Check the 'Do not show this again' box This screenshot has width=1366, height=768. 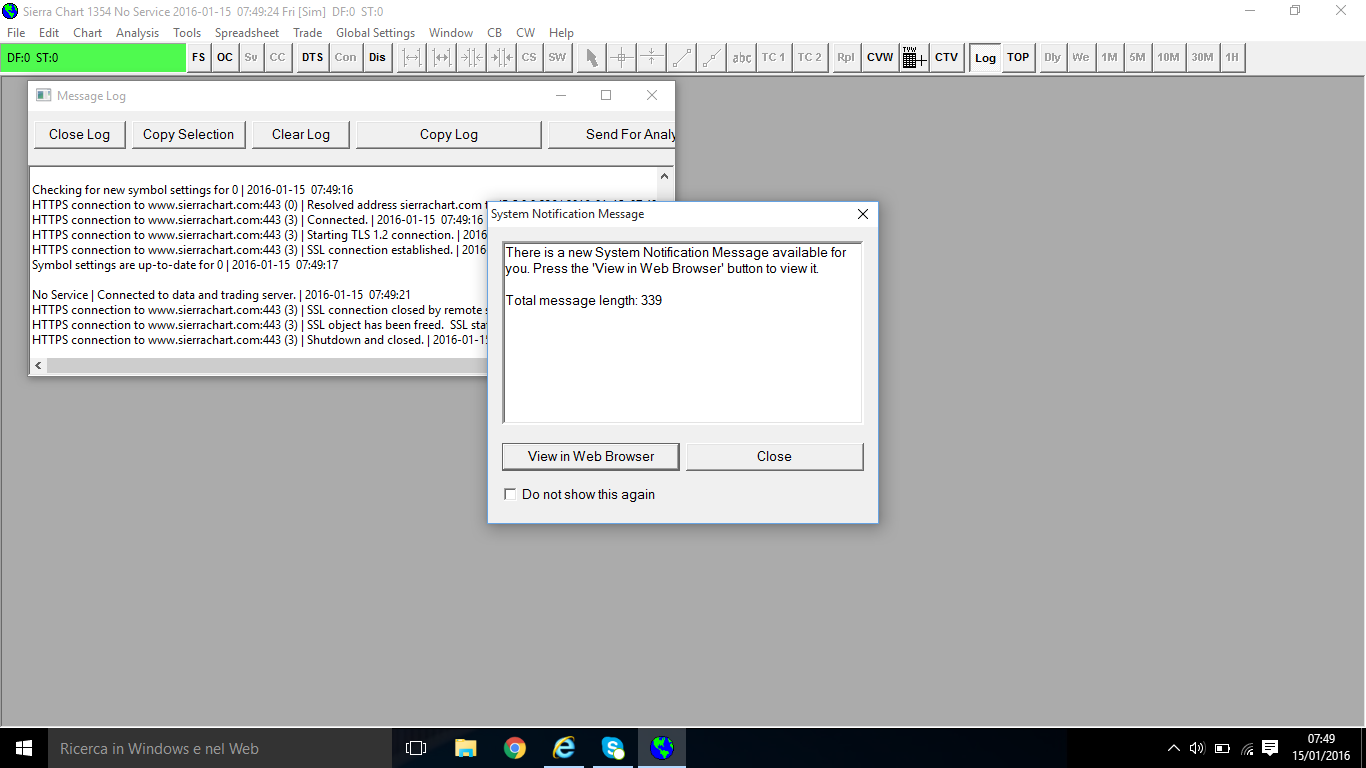pos(511,494)
